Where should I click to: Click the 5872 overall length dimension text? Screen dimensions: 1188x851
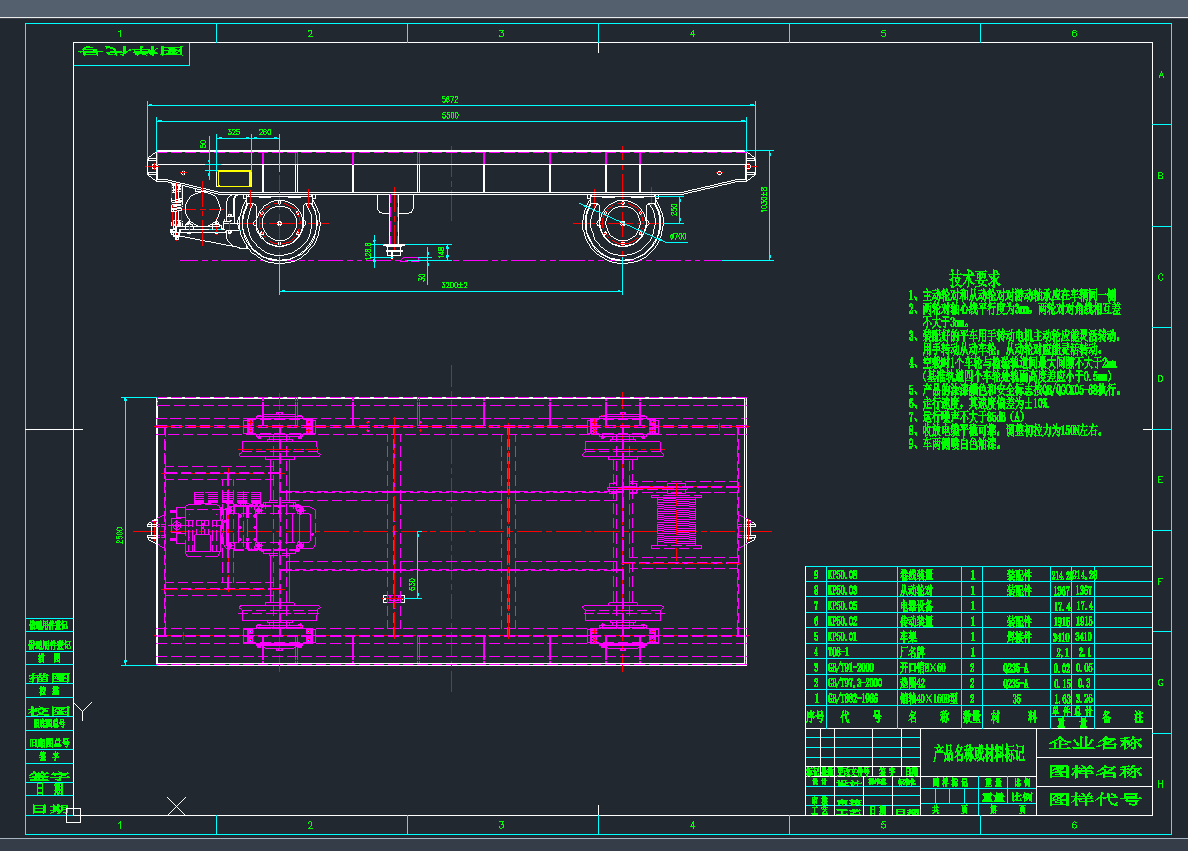[450, 99]
